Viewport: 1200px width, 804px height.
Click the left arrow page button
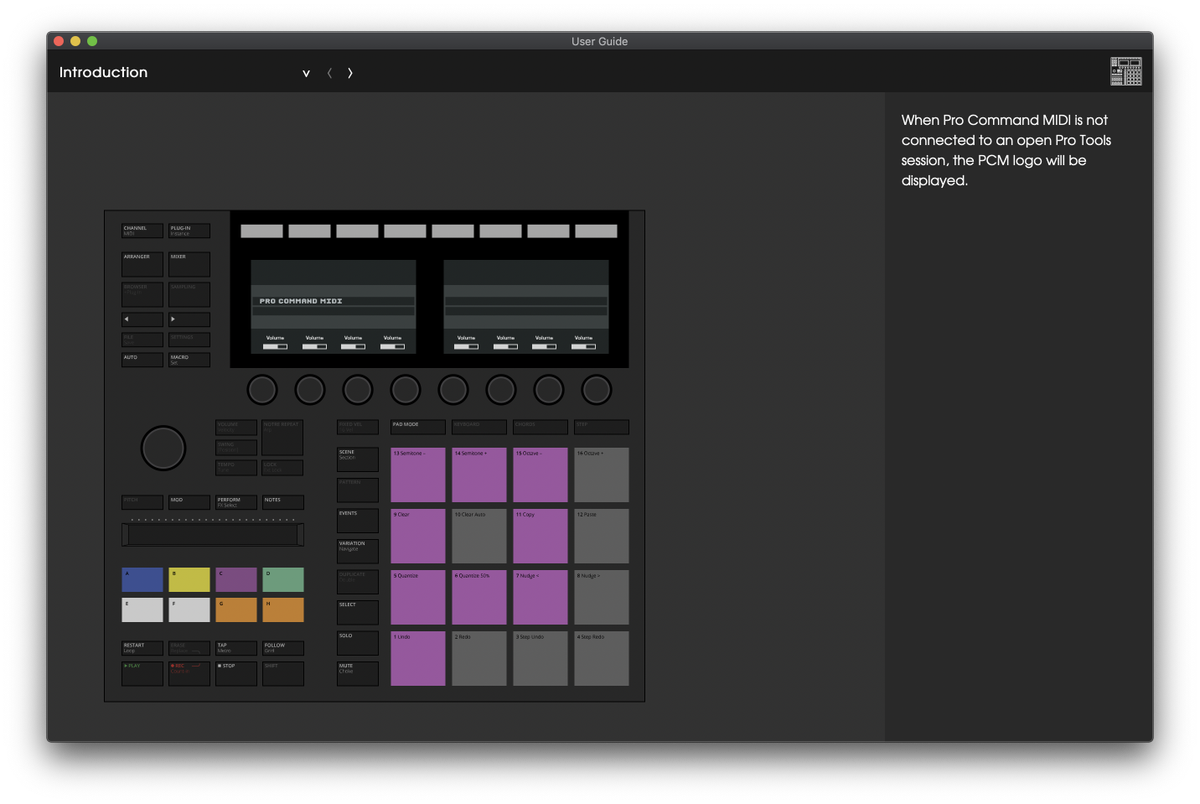[x=142, y=320]
